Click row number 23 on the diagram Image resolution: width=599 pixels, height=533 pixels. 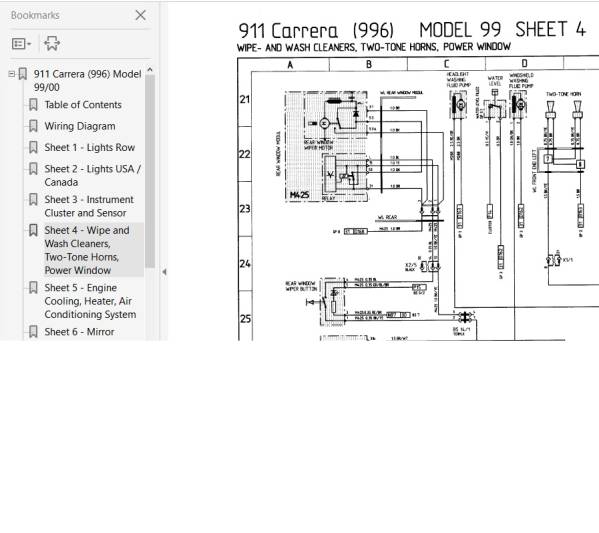pyautogui.click(x=244, y=209)
